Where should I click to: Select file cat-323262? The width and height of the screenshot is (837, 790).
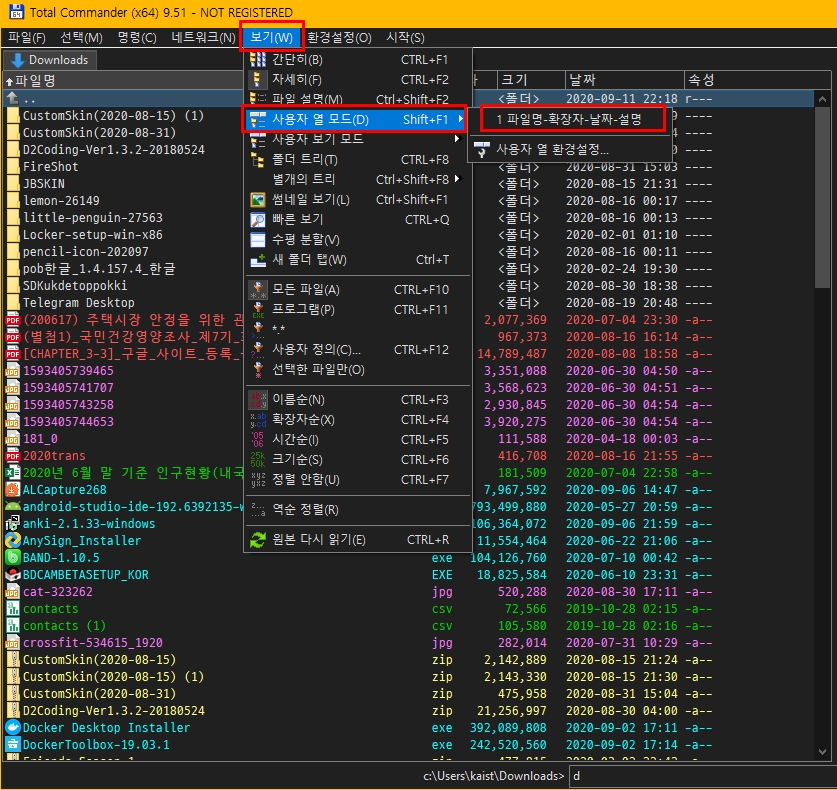click(x=58, y=591)
